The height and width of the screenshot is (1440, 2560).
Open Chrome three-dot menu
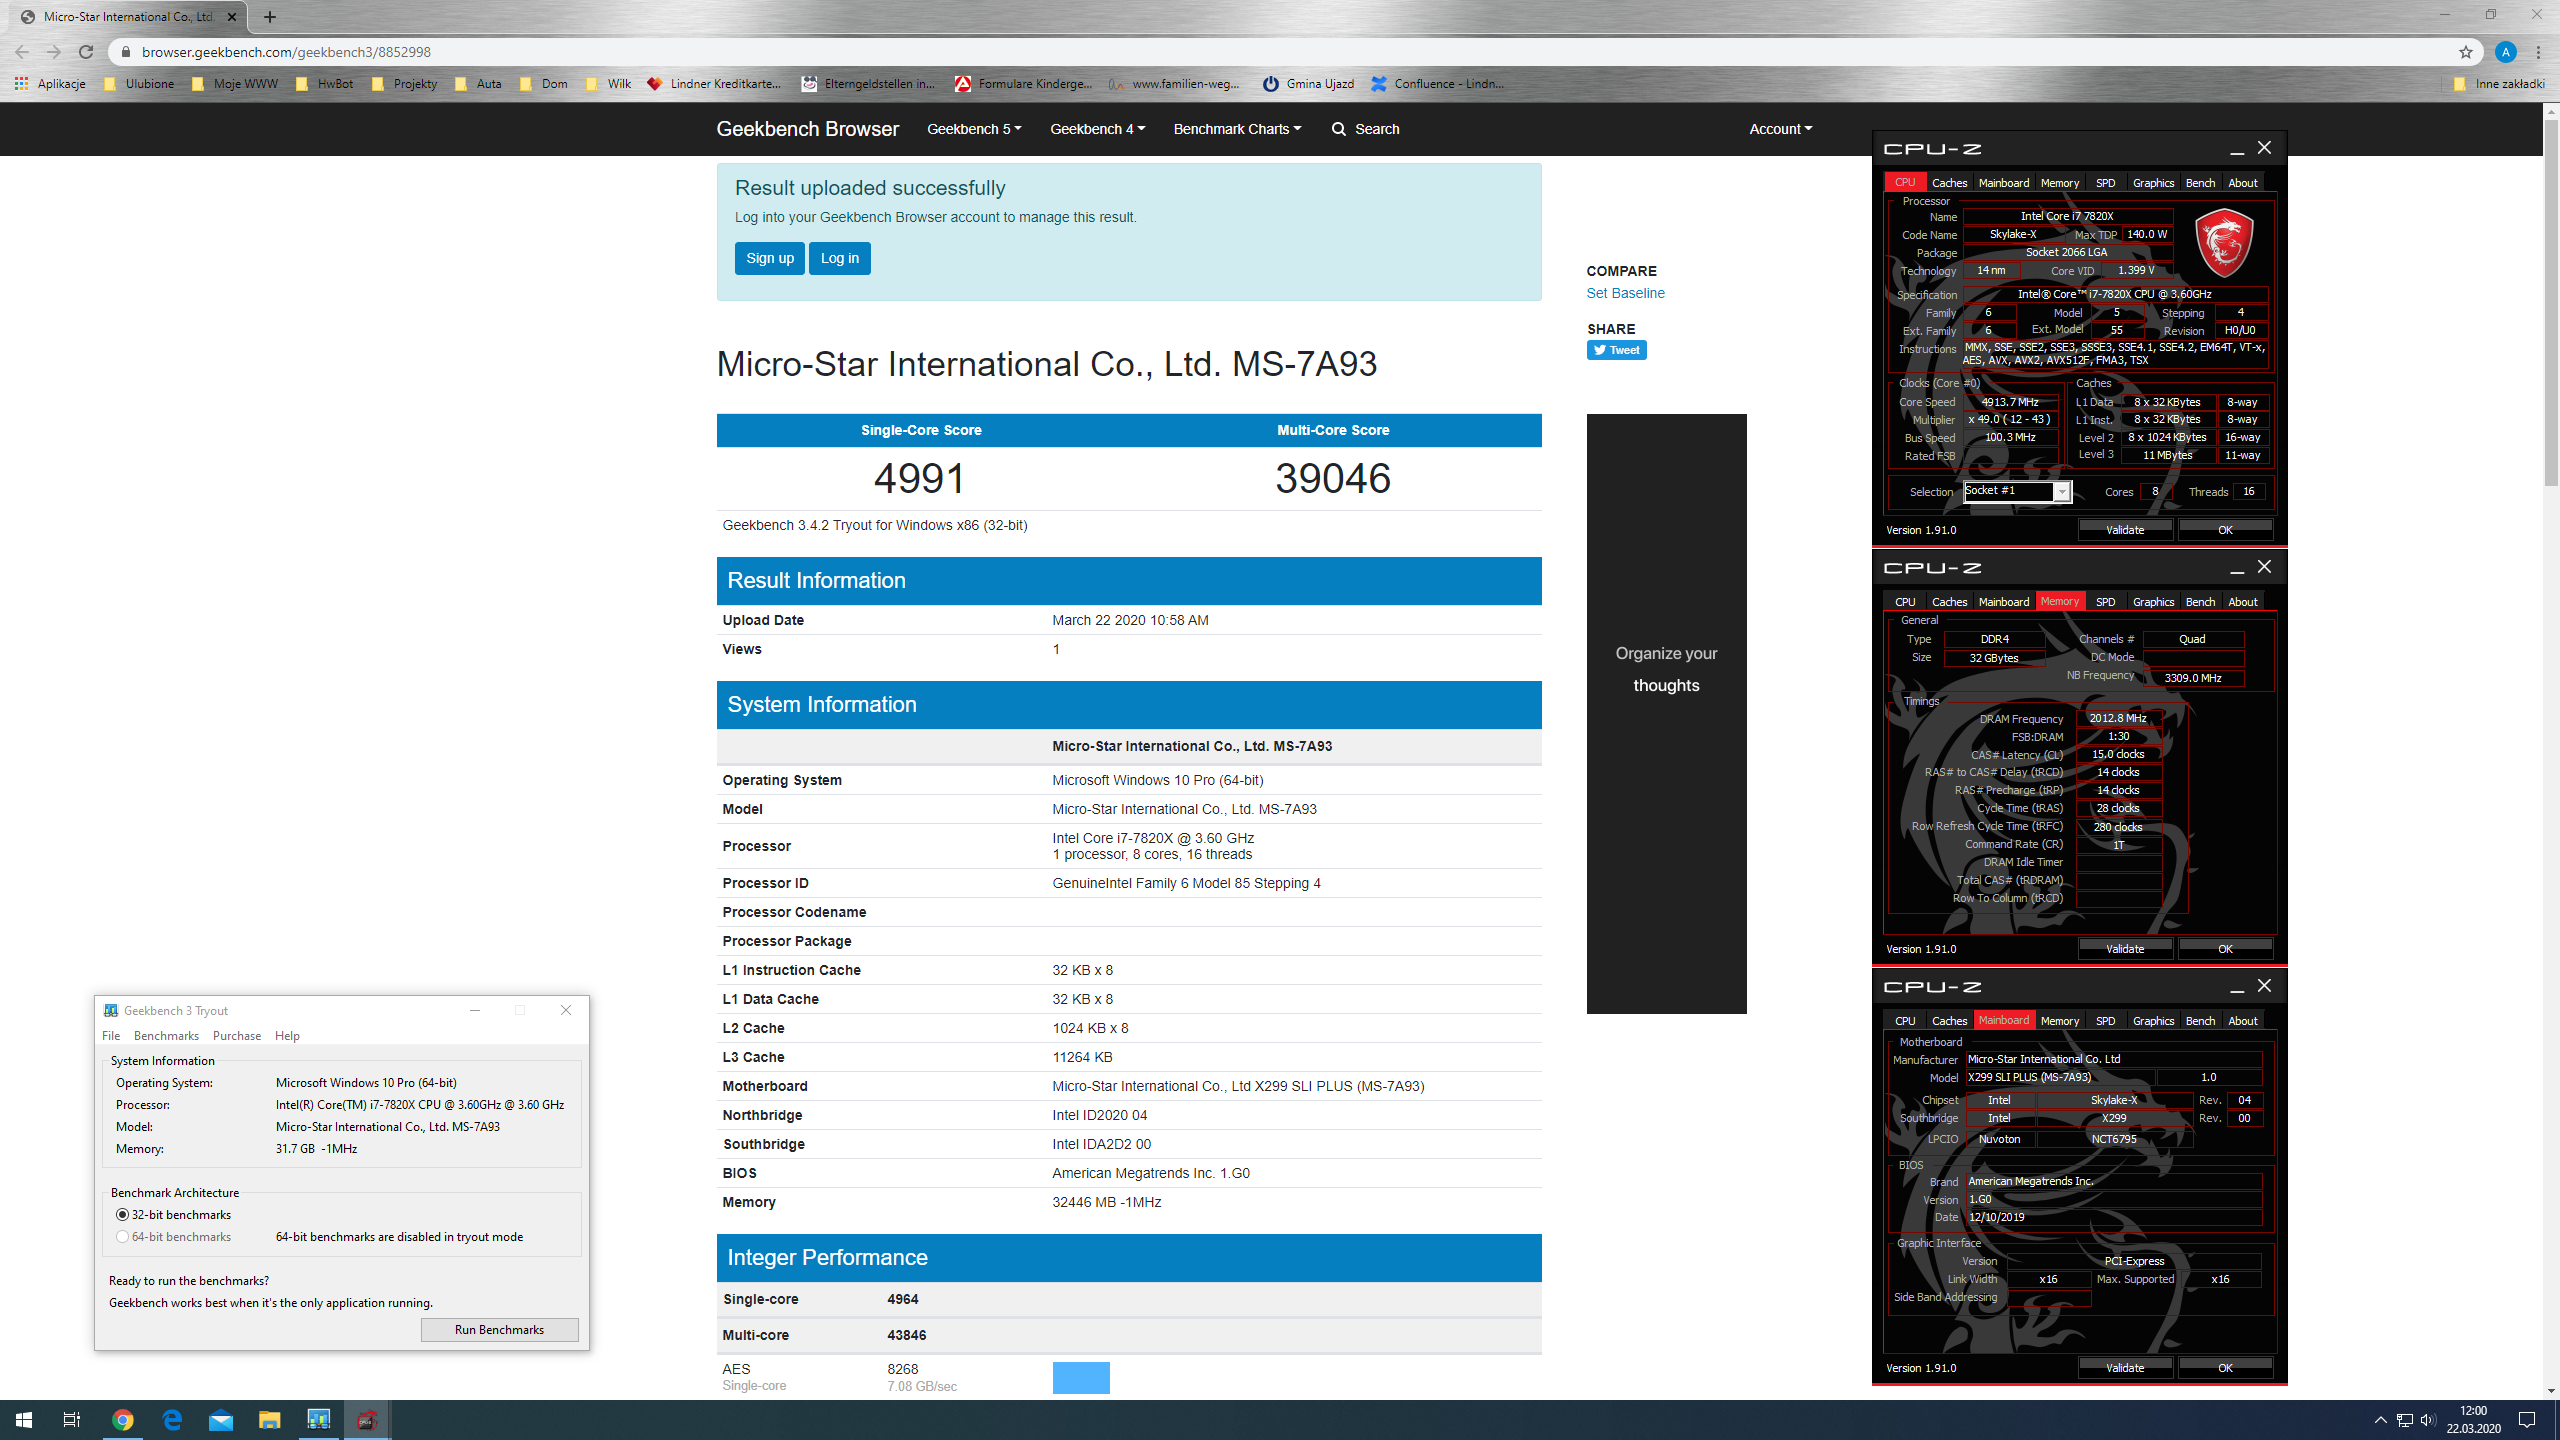click(2539, 52)
